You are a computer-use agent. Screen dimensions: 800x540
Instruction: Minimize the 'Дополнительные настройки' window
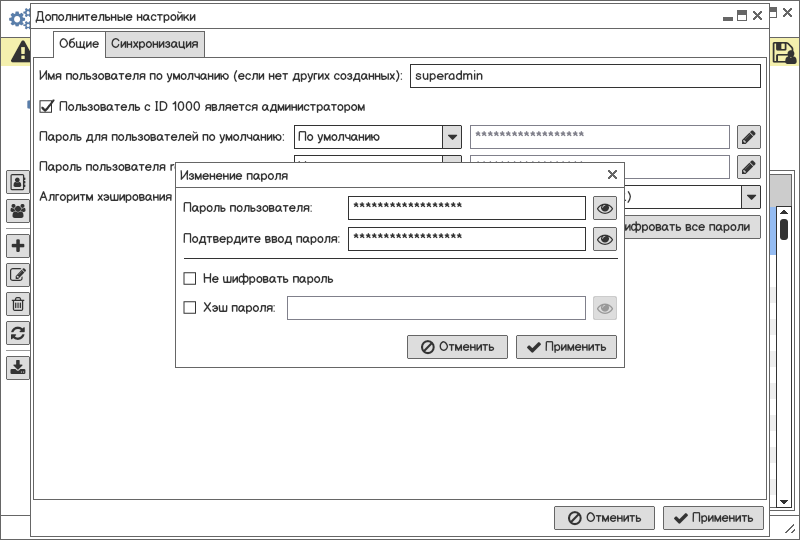(x=728, y=18)
